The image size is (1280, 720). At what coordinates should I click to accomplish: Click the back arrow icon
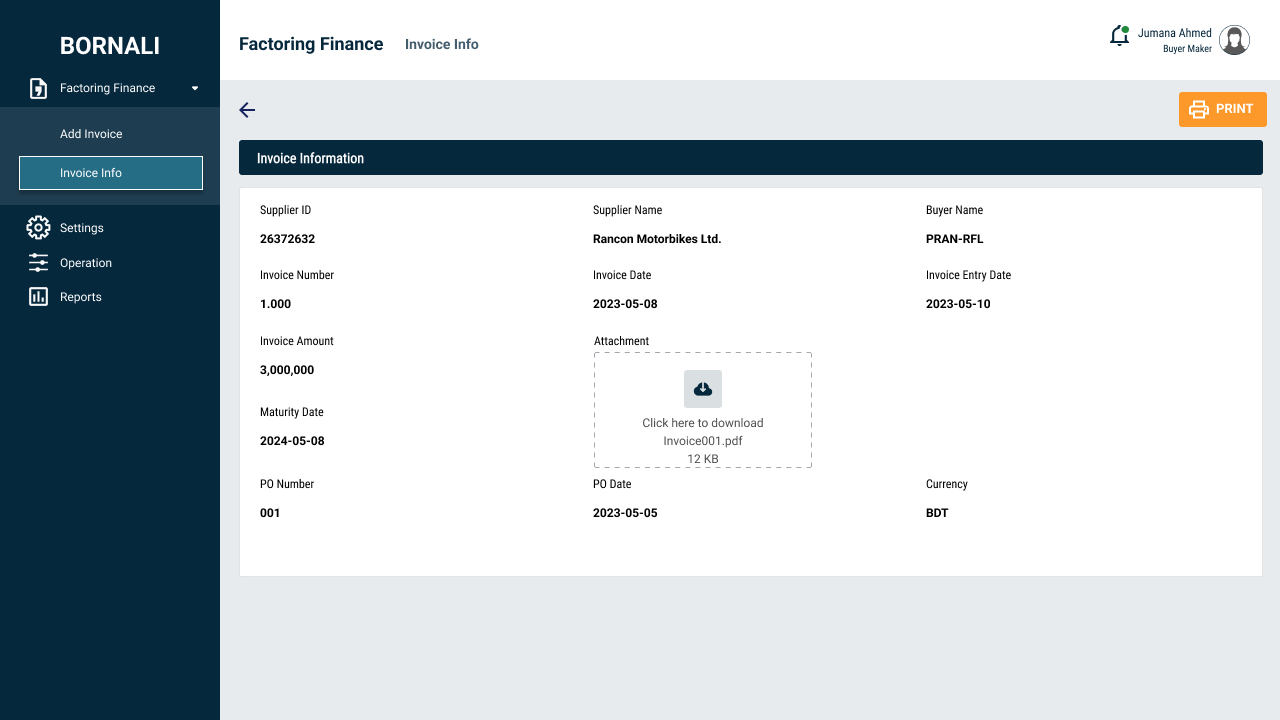coord(247,110)
